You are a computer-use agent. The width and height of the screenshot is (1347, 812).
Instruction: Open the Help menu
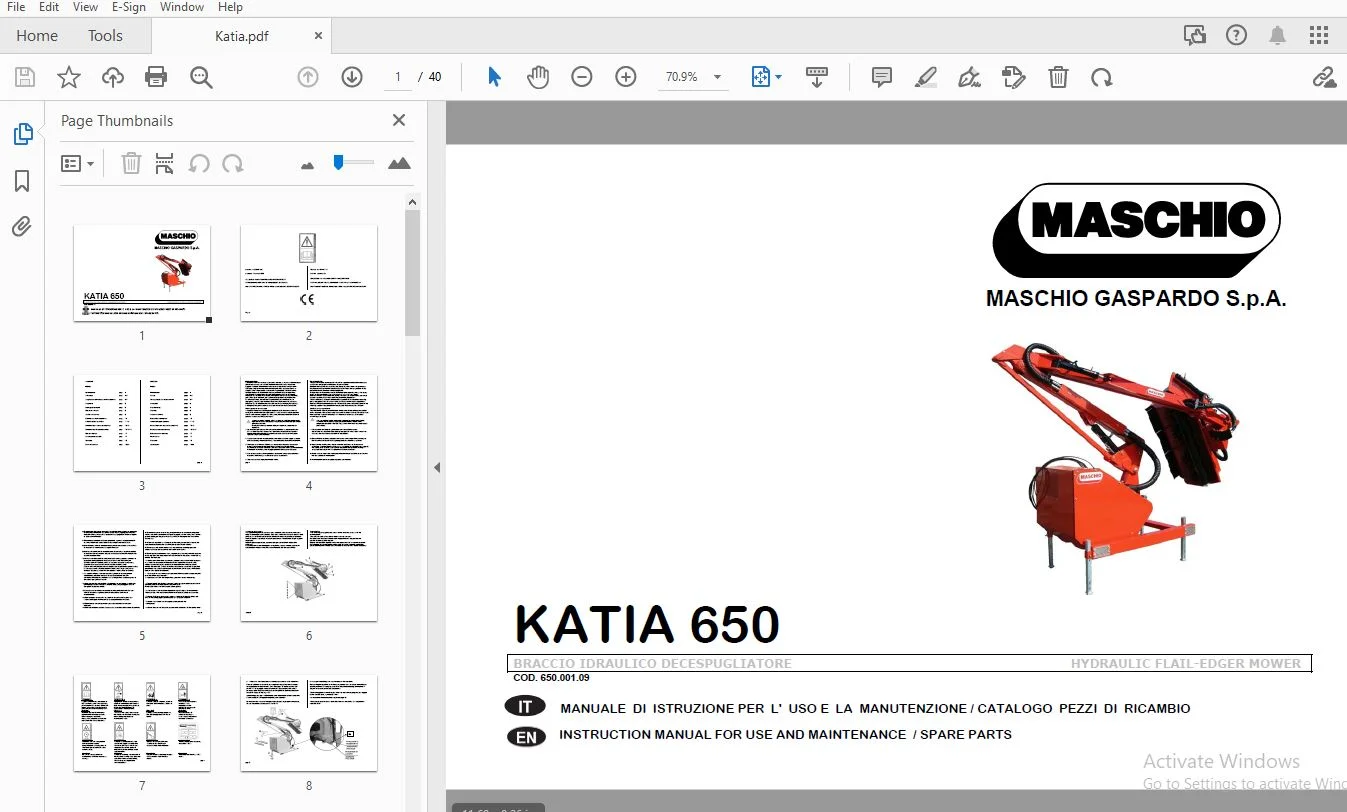pos(230,7)
